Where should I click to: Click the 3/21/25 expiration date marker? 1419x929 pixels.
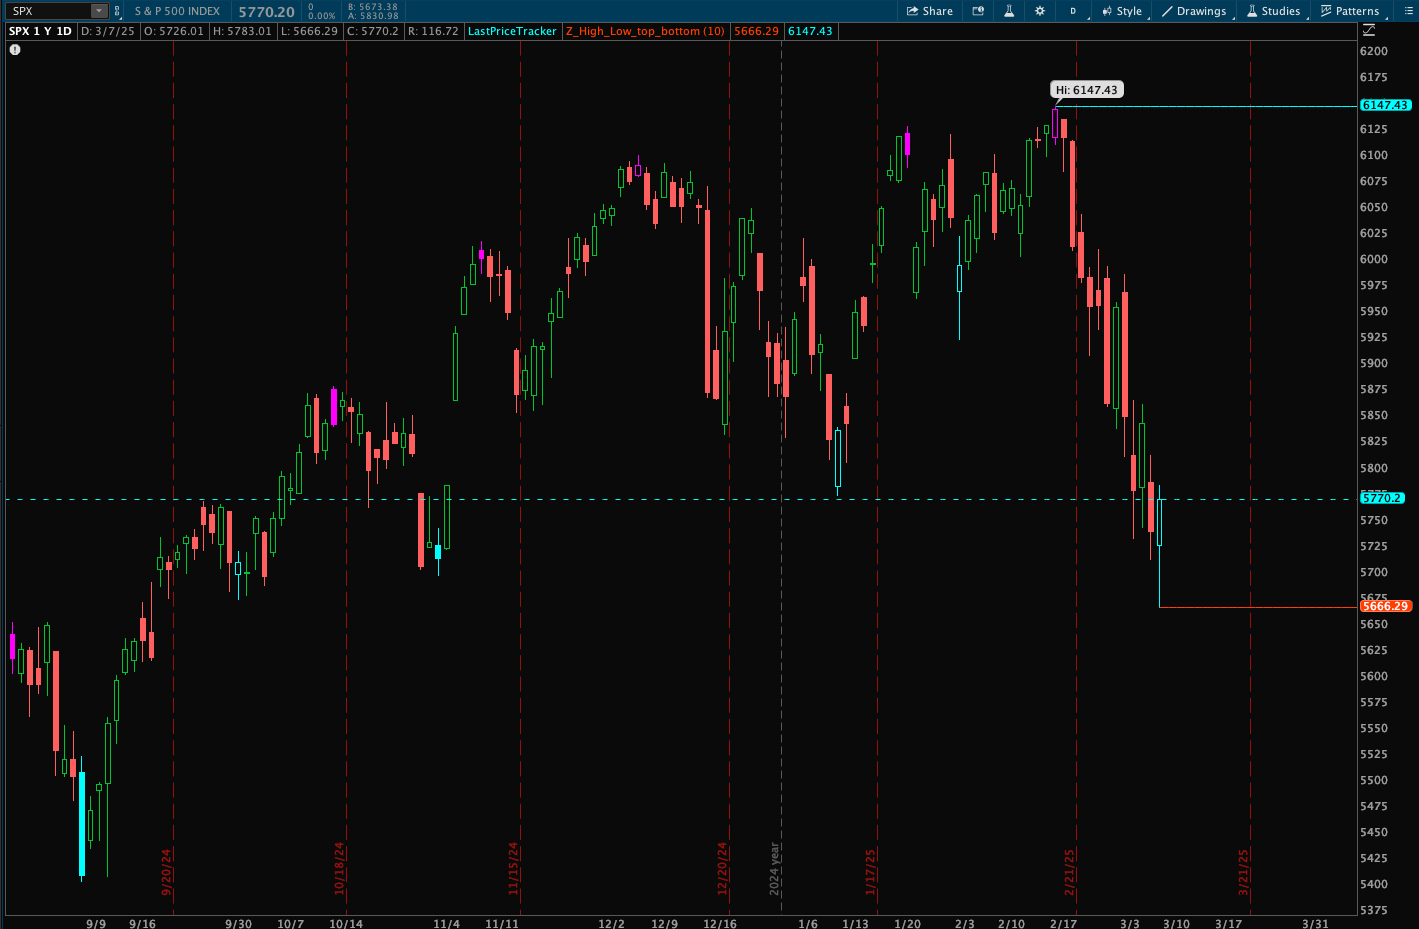click(x=1244, y=871)
